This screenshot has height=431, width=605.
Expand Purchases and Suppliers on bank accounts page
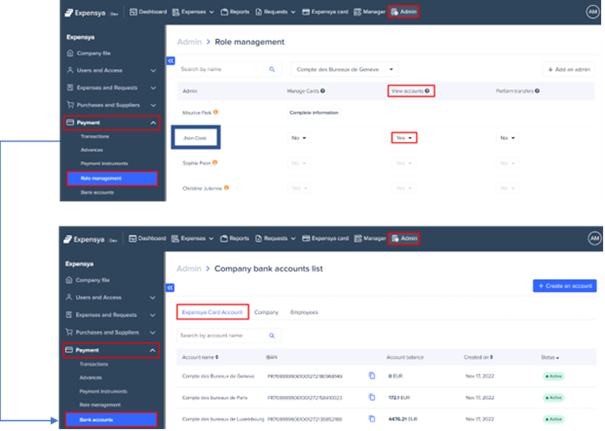coord(110,333)
